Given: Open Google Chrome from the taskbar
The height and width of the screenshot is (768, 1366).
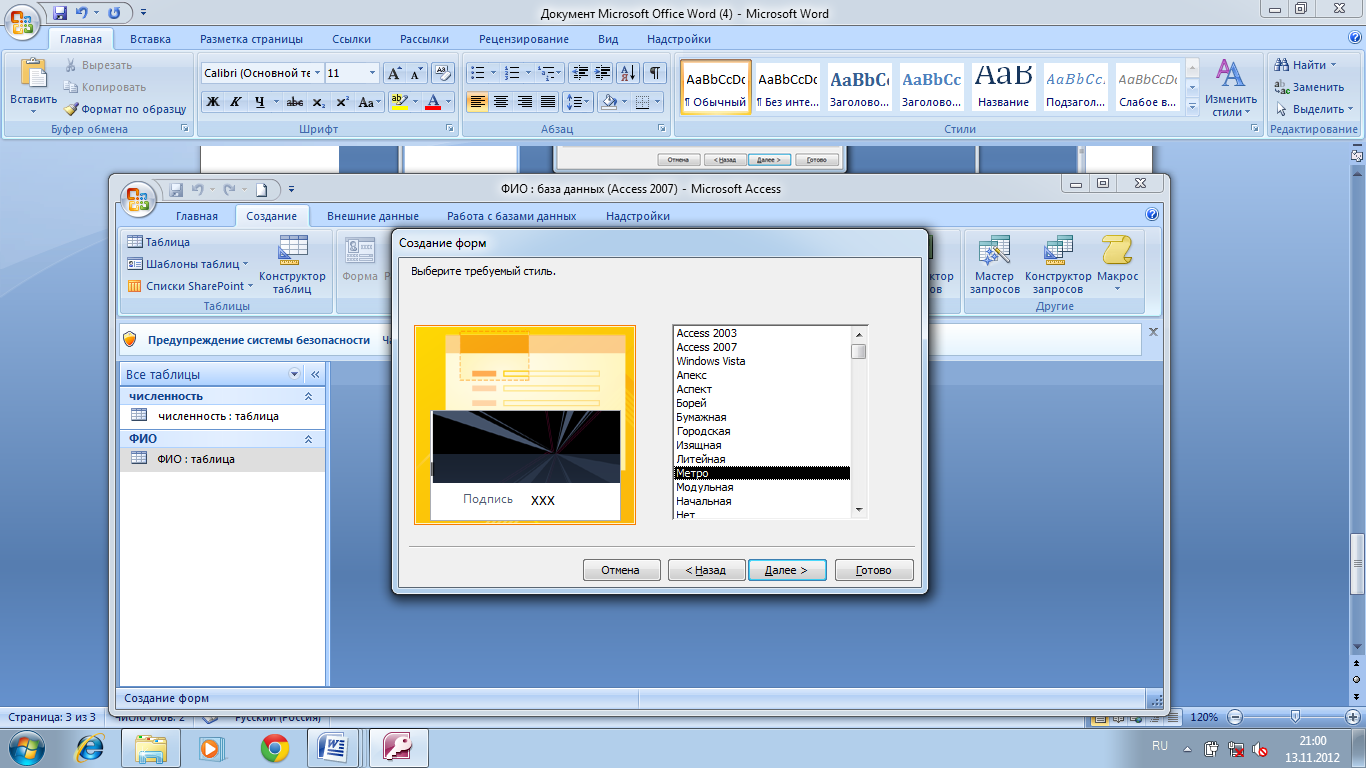Looking at the screenshot, I should (x=275, y=747).
